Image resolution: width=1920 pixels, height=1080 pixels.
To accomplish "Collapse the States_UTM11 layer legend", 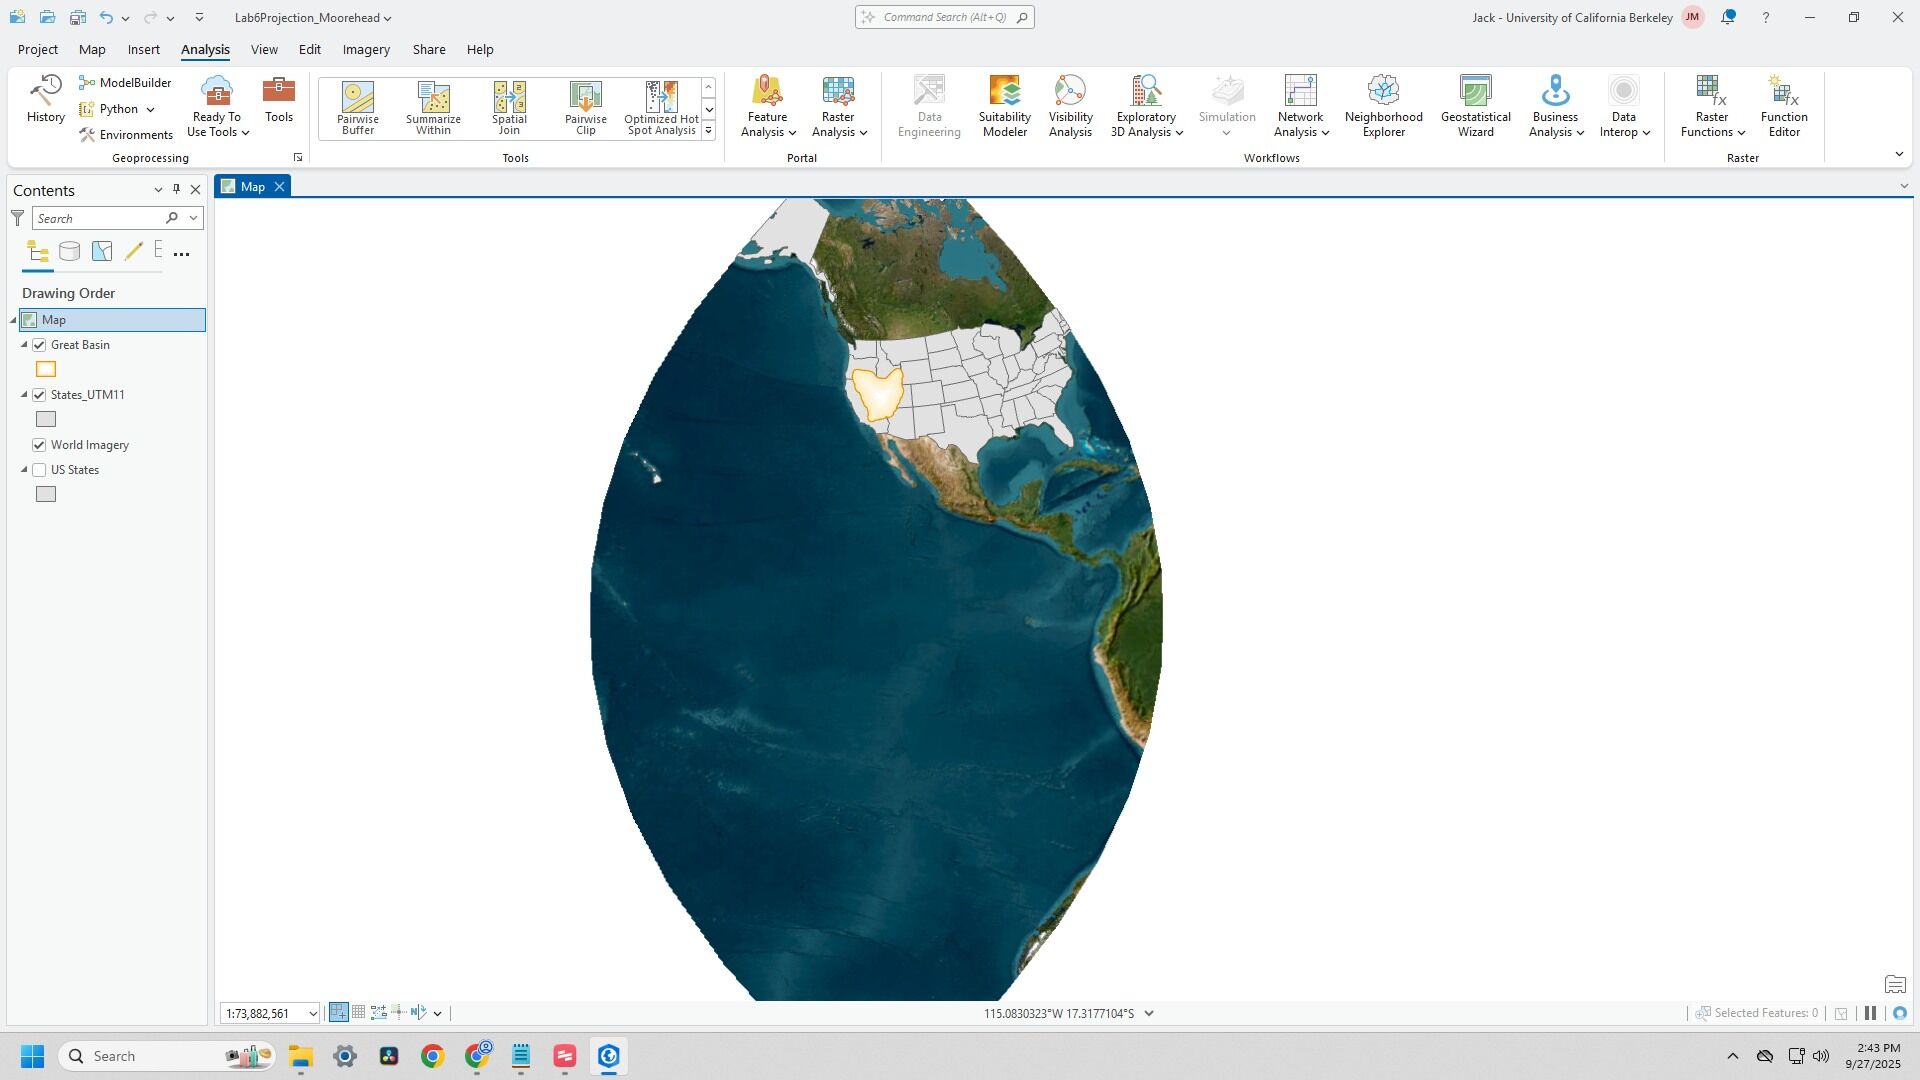I will pos(25,395).
